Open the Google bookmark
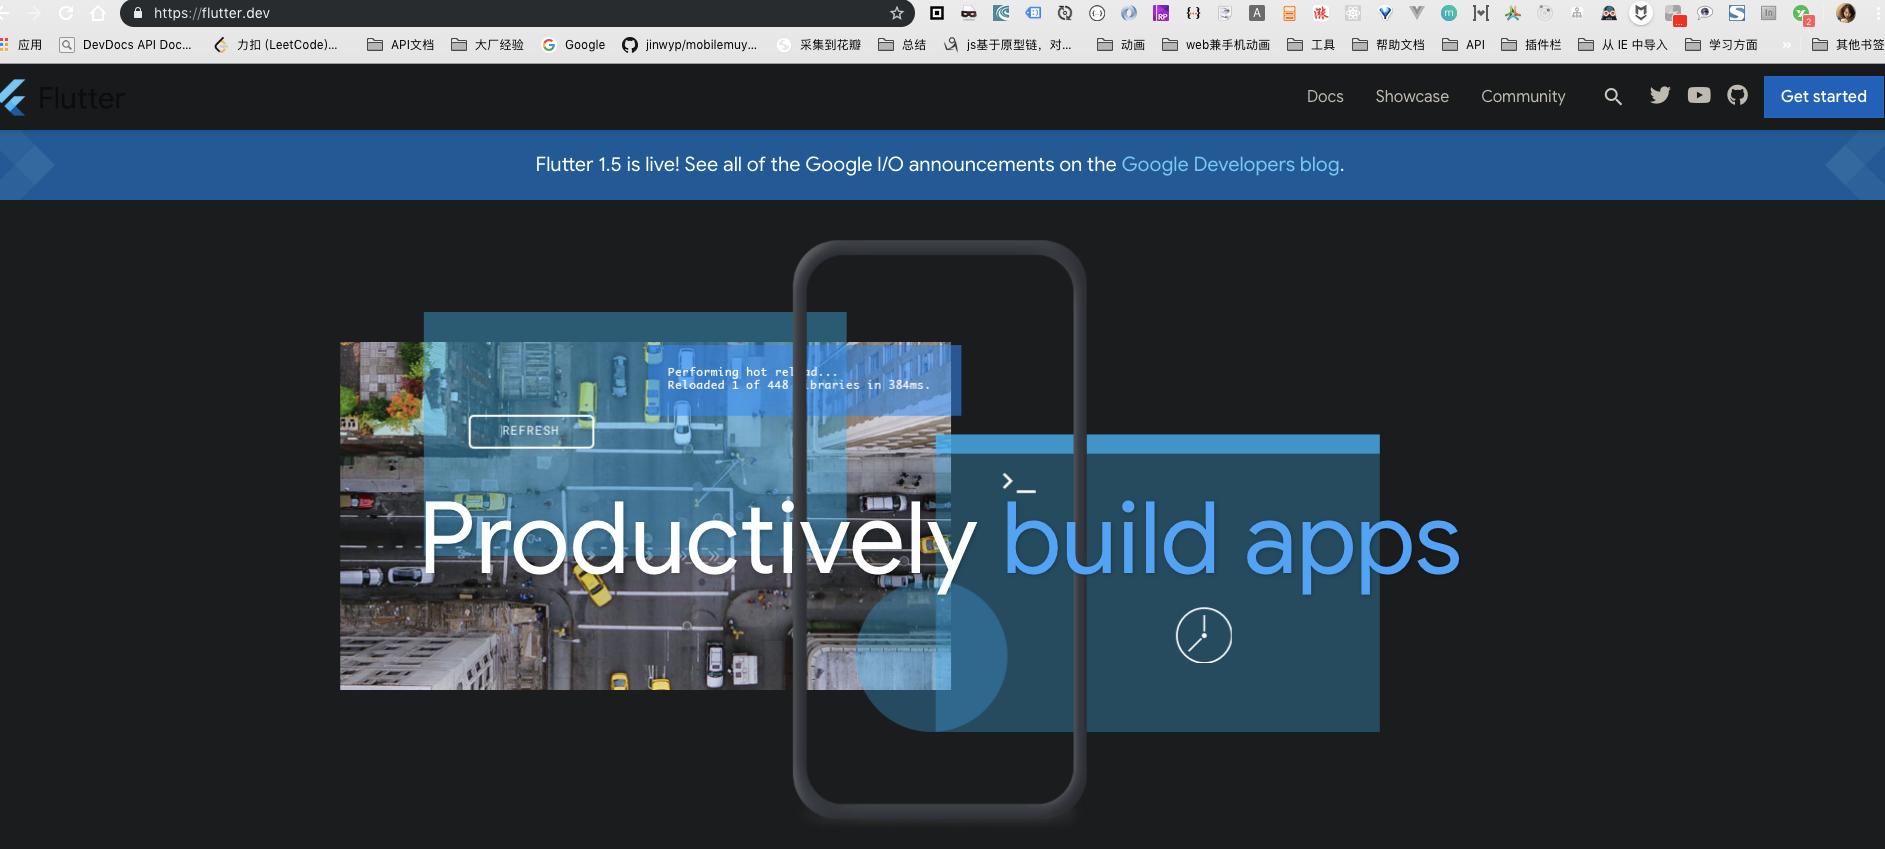 (x=573, y=45)
